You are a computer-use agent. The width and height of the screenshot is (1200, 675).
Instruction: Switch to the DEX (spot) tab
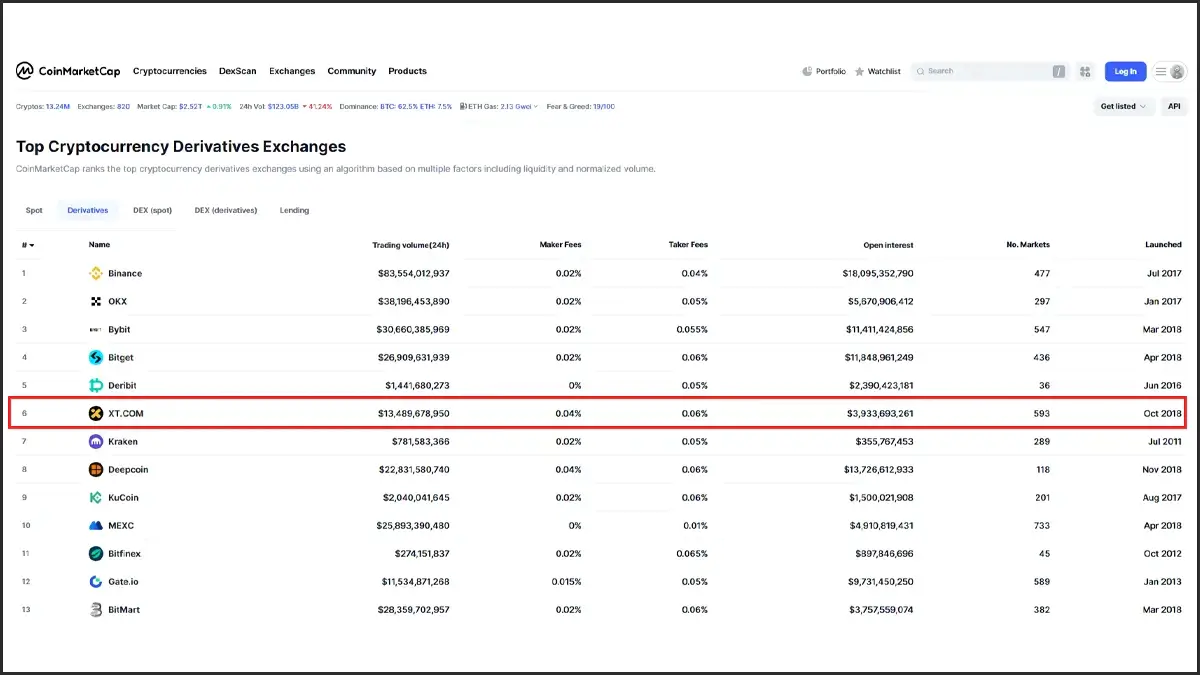coord(153,210)
